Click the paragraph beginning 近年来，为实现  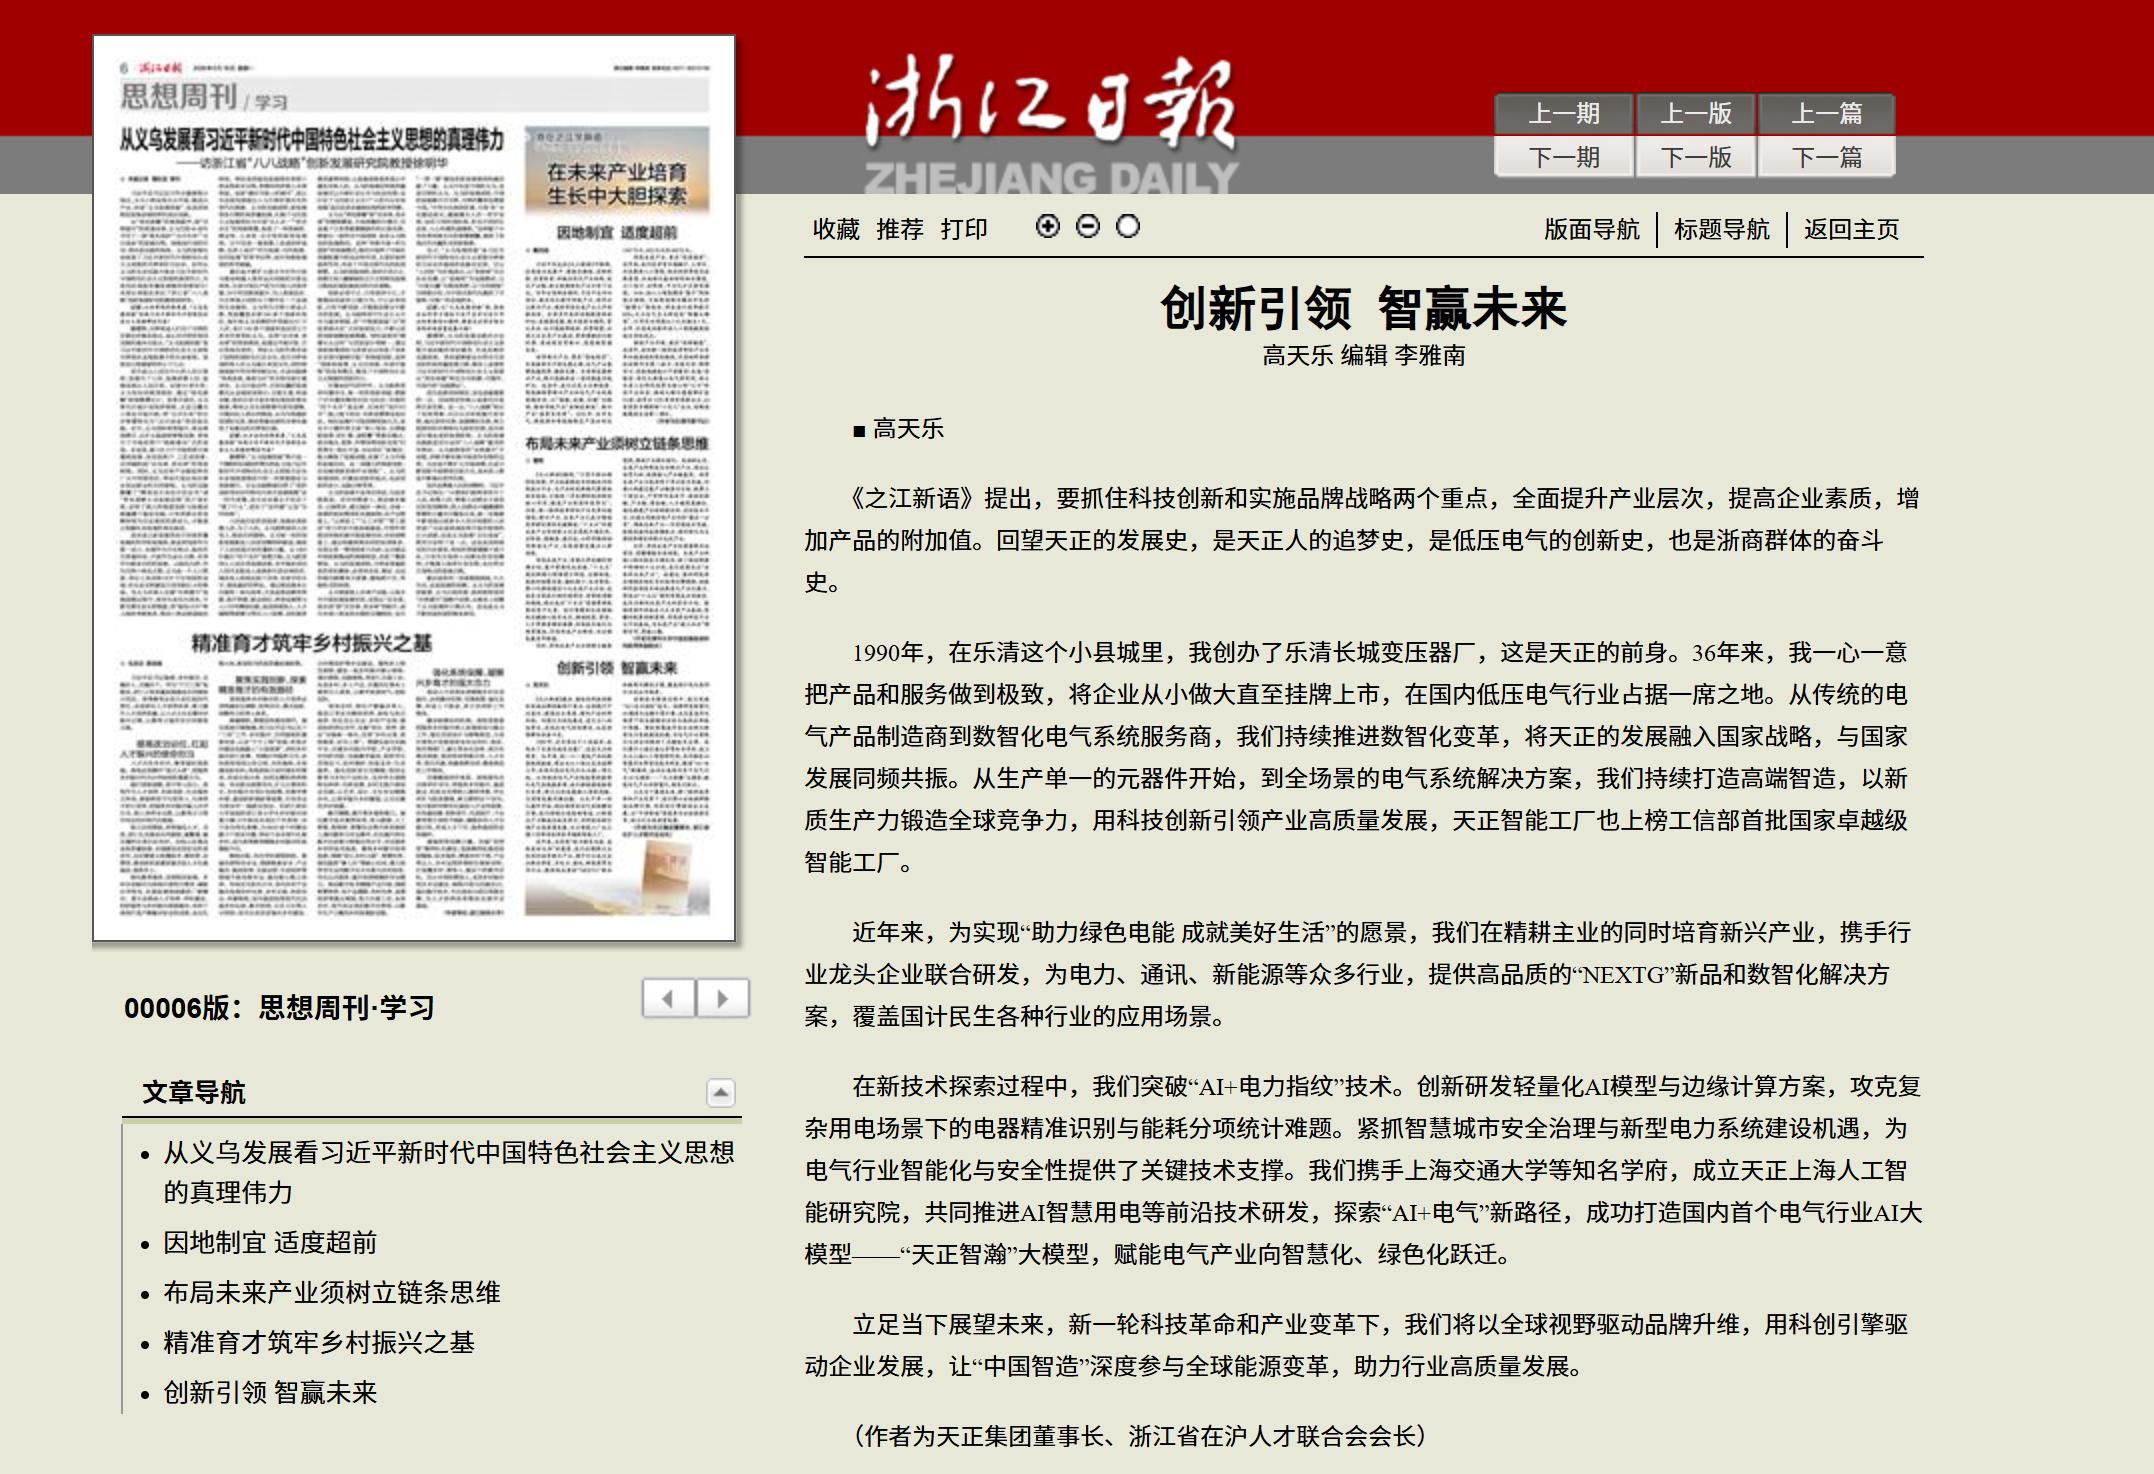pos(1358,975)
